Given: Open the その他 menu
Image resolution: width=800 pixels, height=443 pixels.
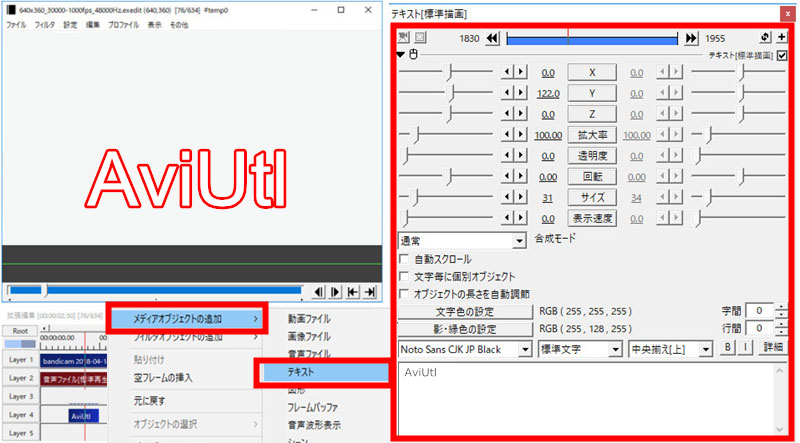Looking at the screenshot, I should pyautogui.click(x=179, y=24).
